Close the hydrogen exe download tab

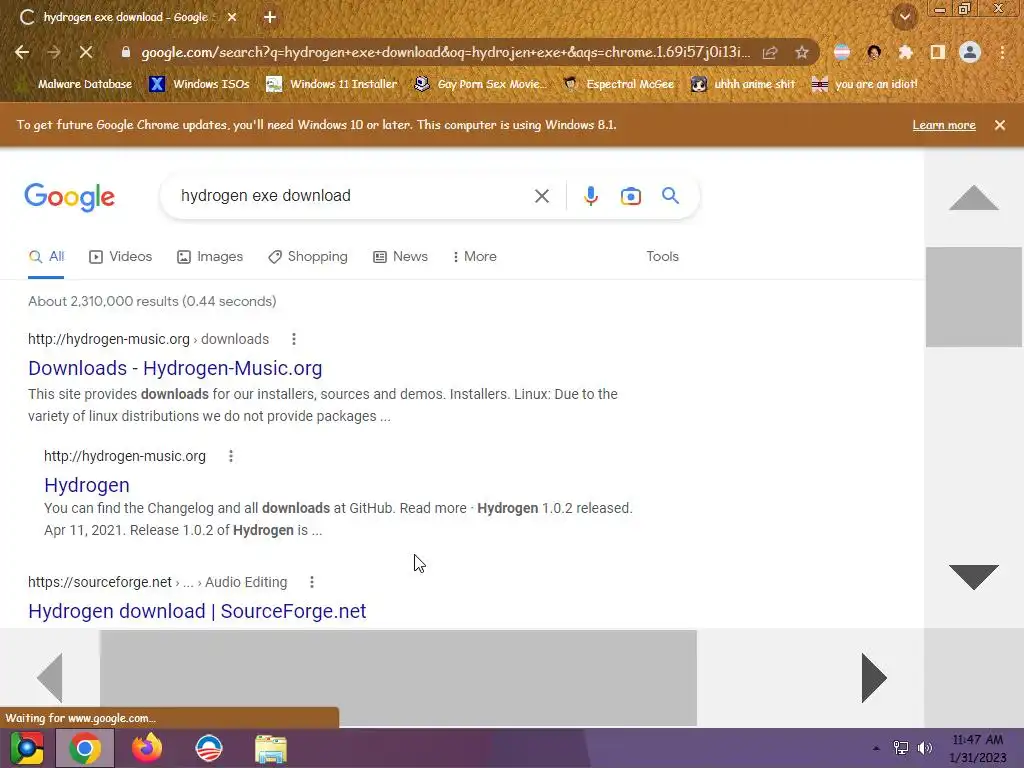[232, 17]
